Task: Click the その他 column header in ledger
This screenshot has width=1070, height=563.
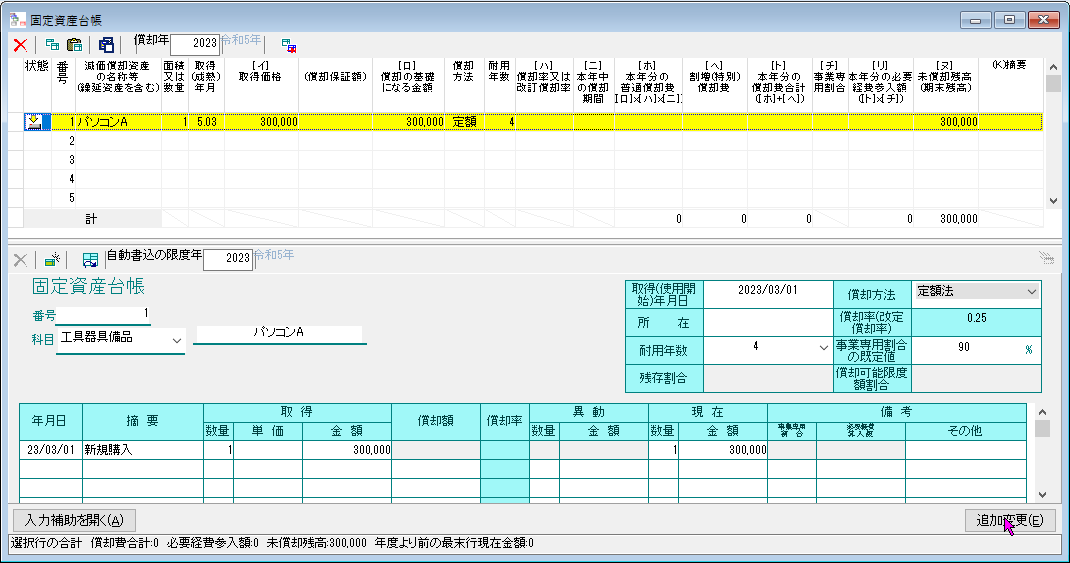Action: [966, 431]
